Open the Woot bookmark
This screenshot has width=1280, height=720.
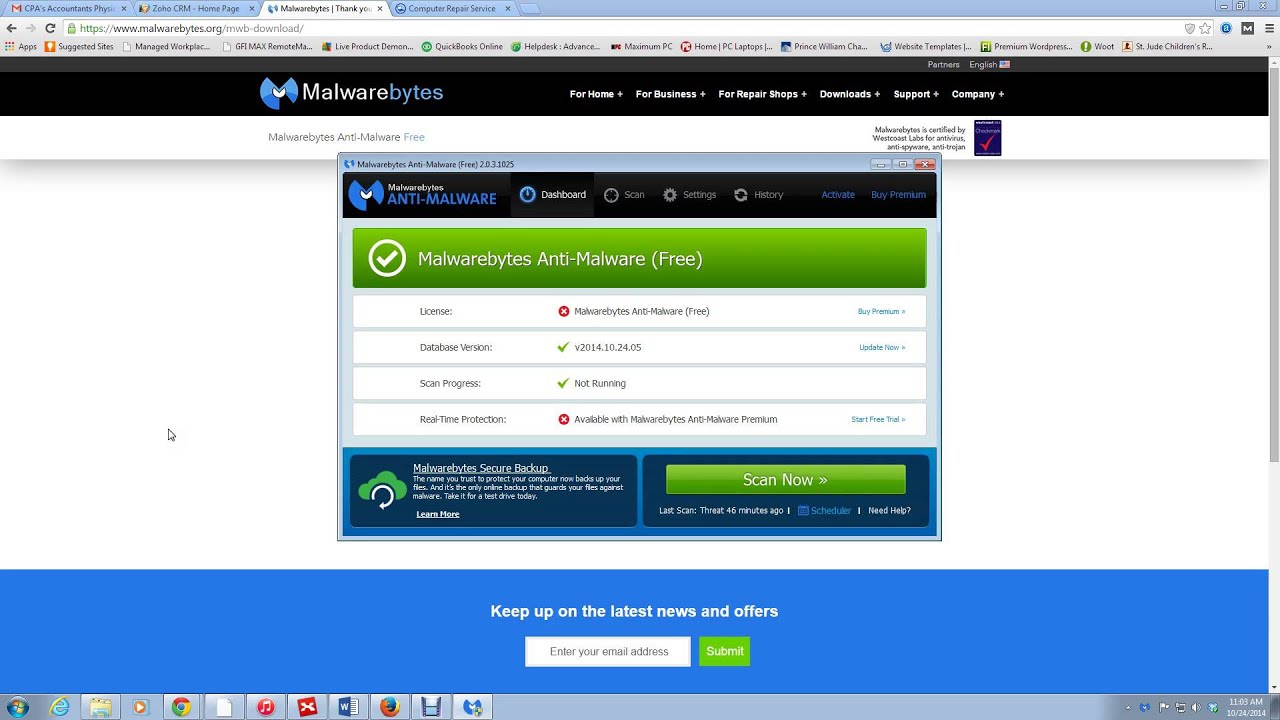(x=1097, y=46)
